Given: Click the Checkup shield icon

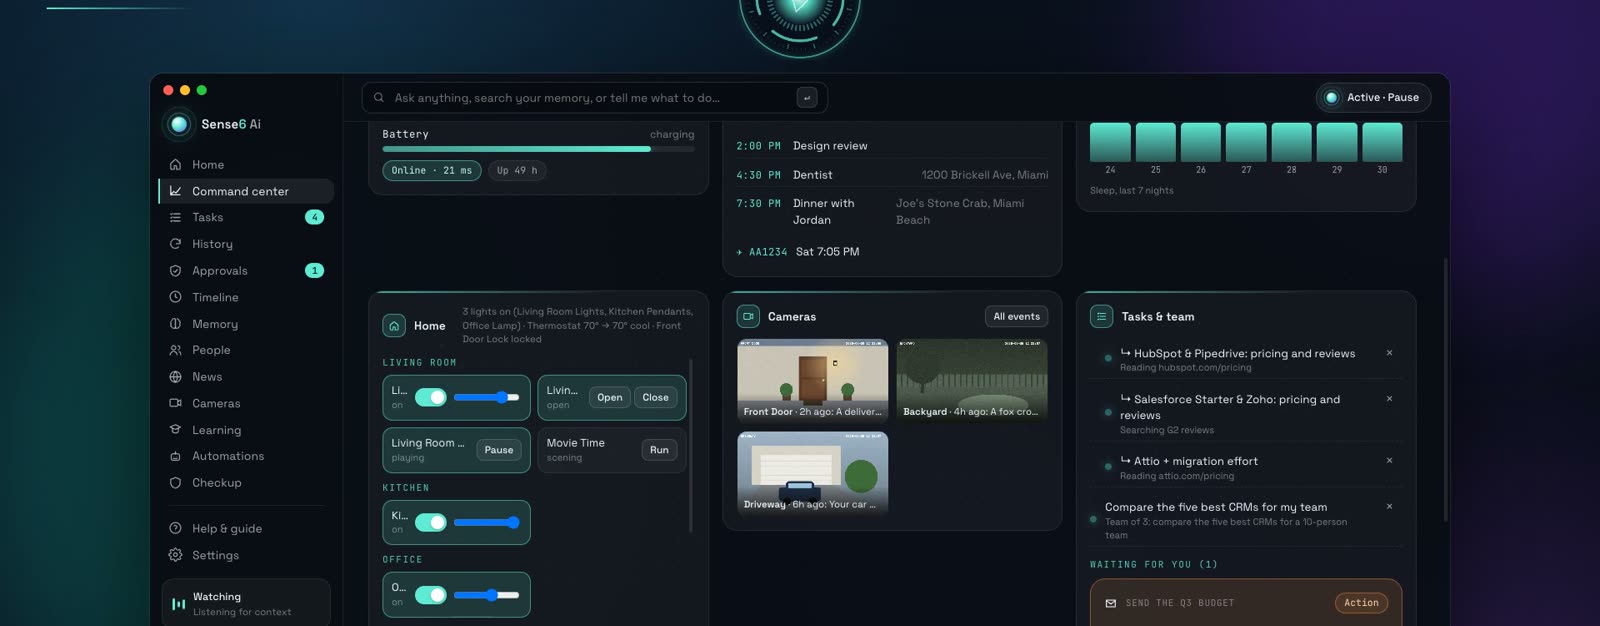Looking at the screenshot, I should coord(175,483).
